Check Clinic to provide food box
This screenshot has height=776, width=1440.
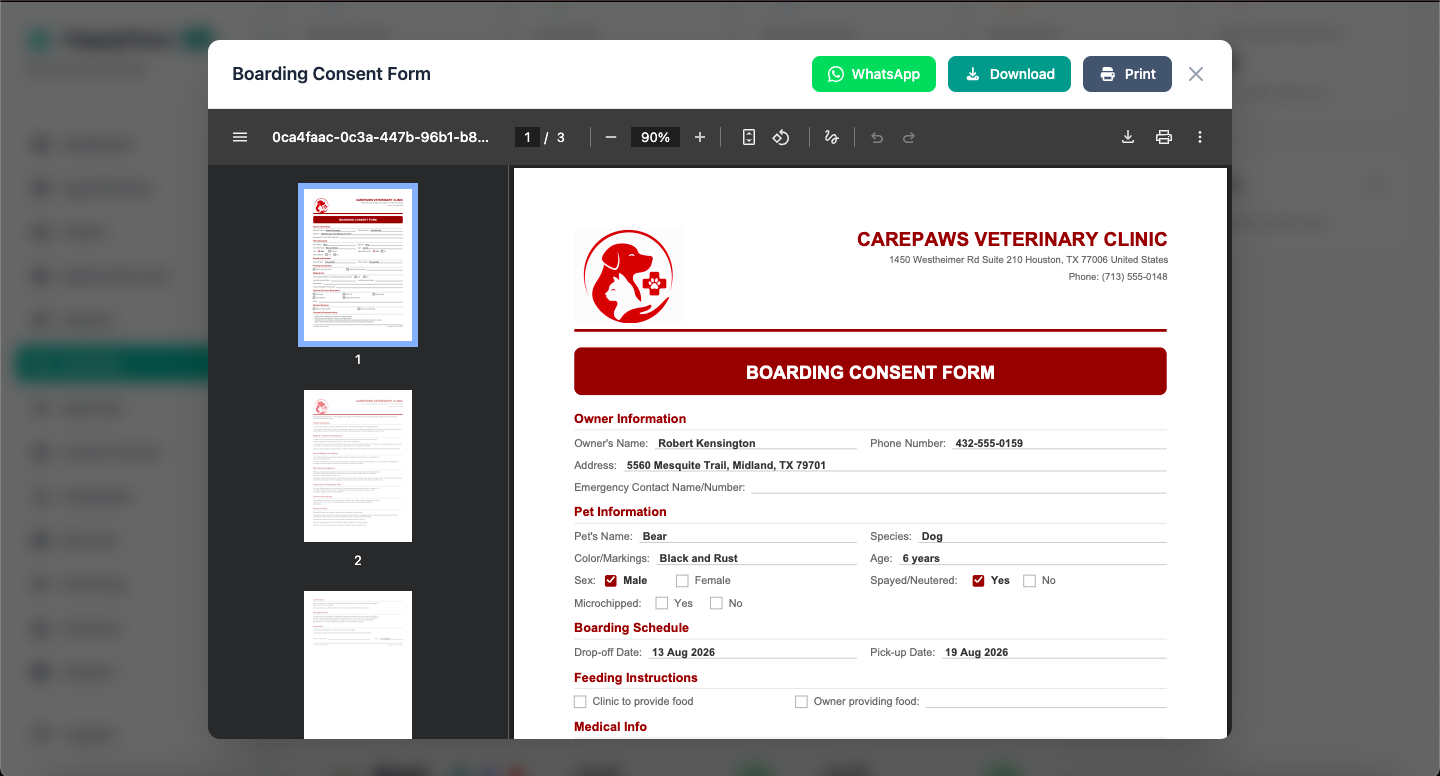tap(580, 702)
